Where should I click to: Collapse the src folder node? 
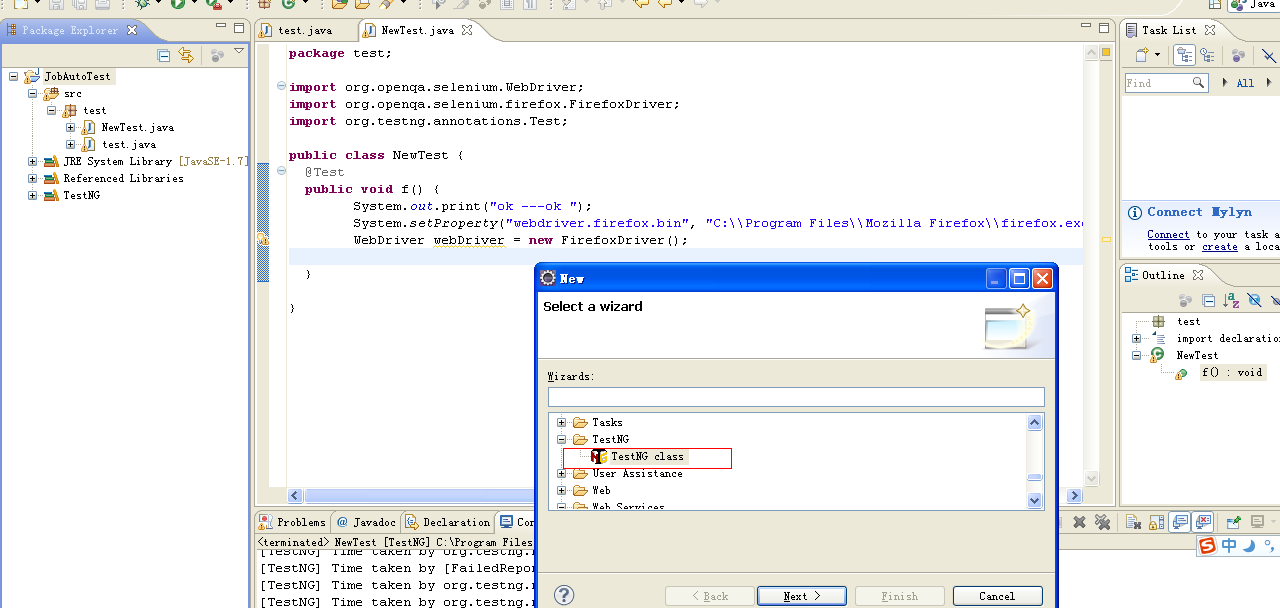pos(33,93)
